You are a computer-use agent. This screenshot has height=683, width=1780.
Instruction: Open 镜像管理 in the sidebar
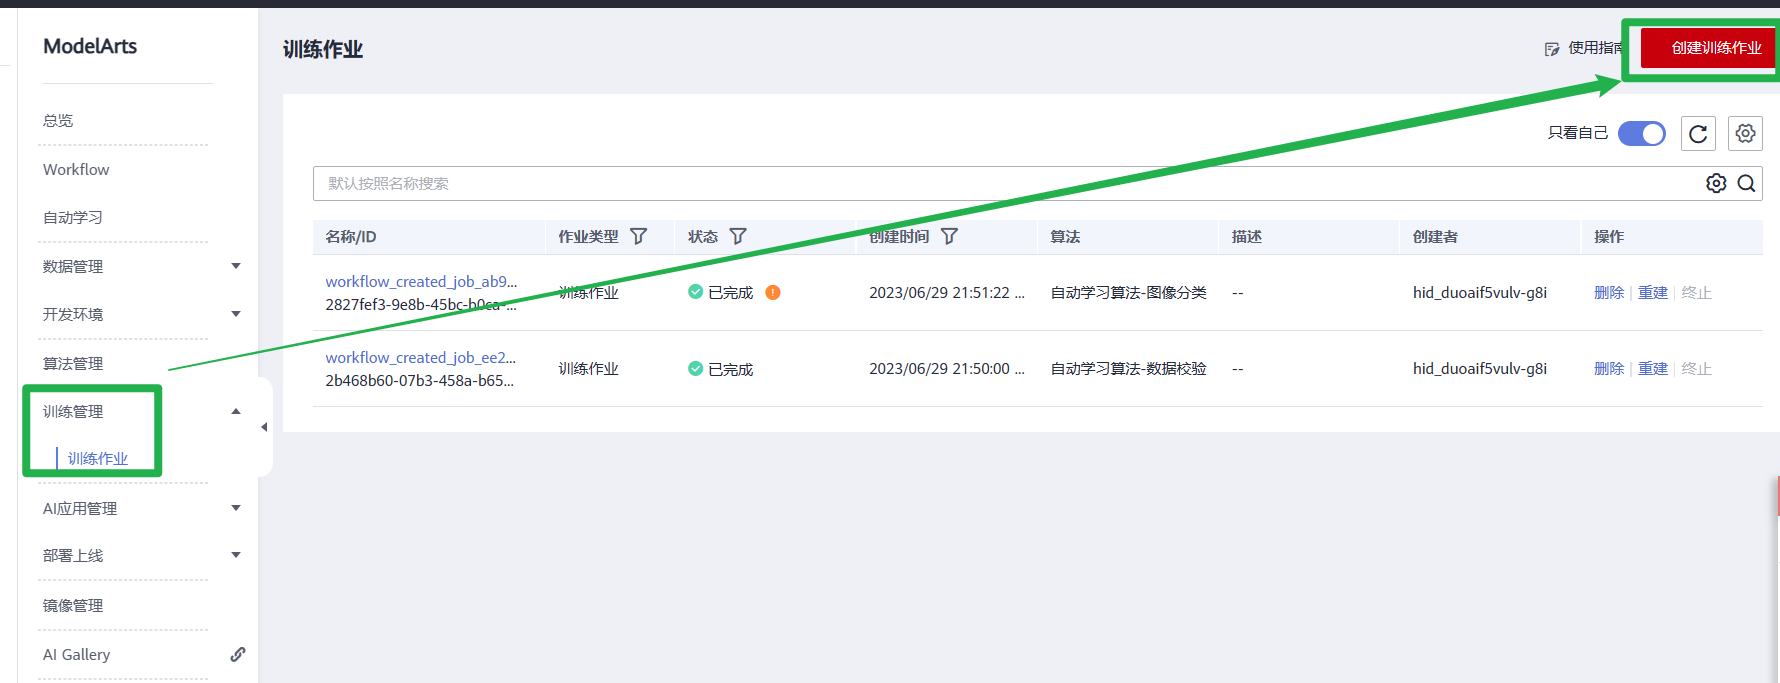pos(72,605)
